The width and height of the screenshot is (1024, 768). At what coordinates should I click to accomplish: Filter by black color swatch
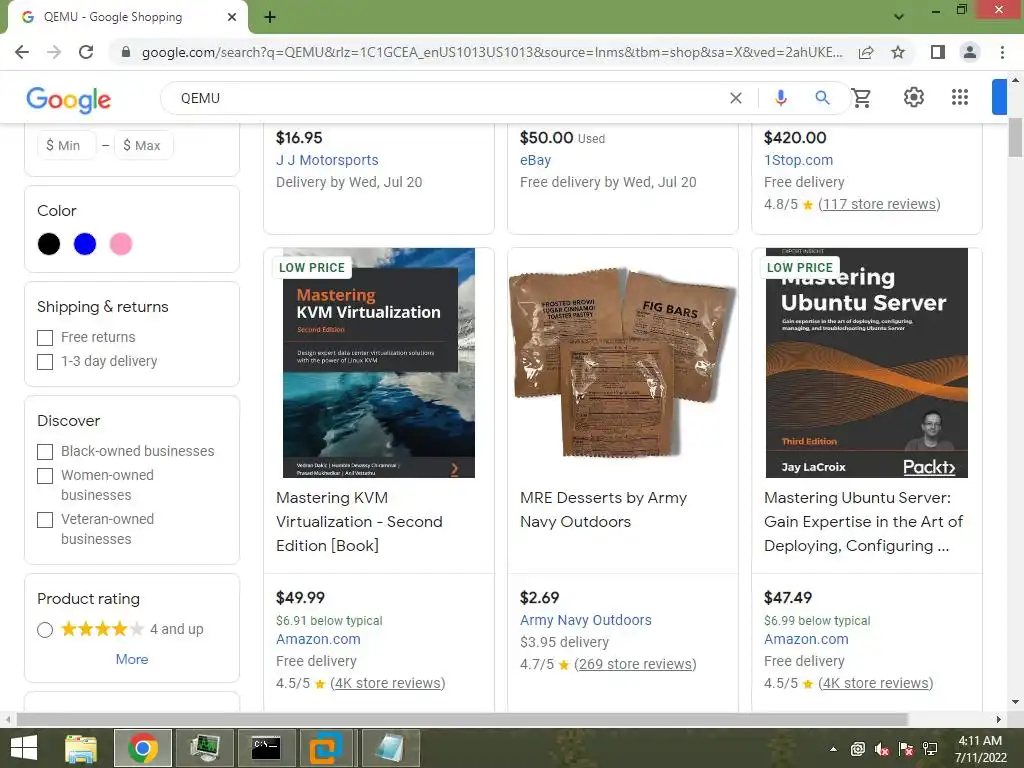click(x=49, y=244)
